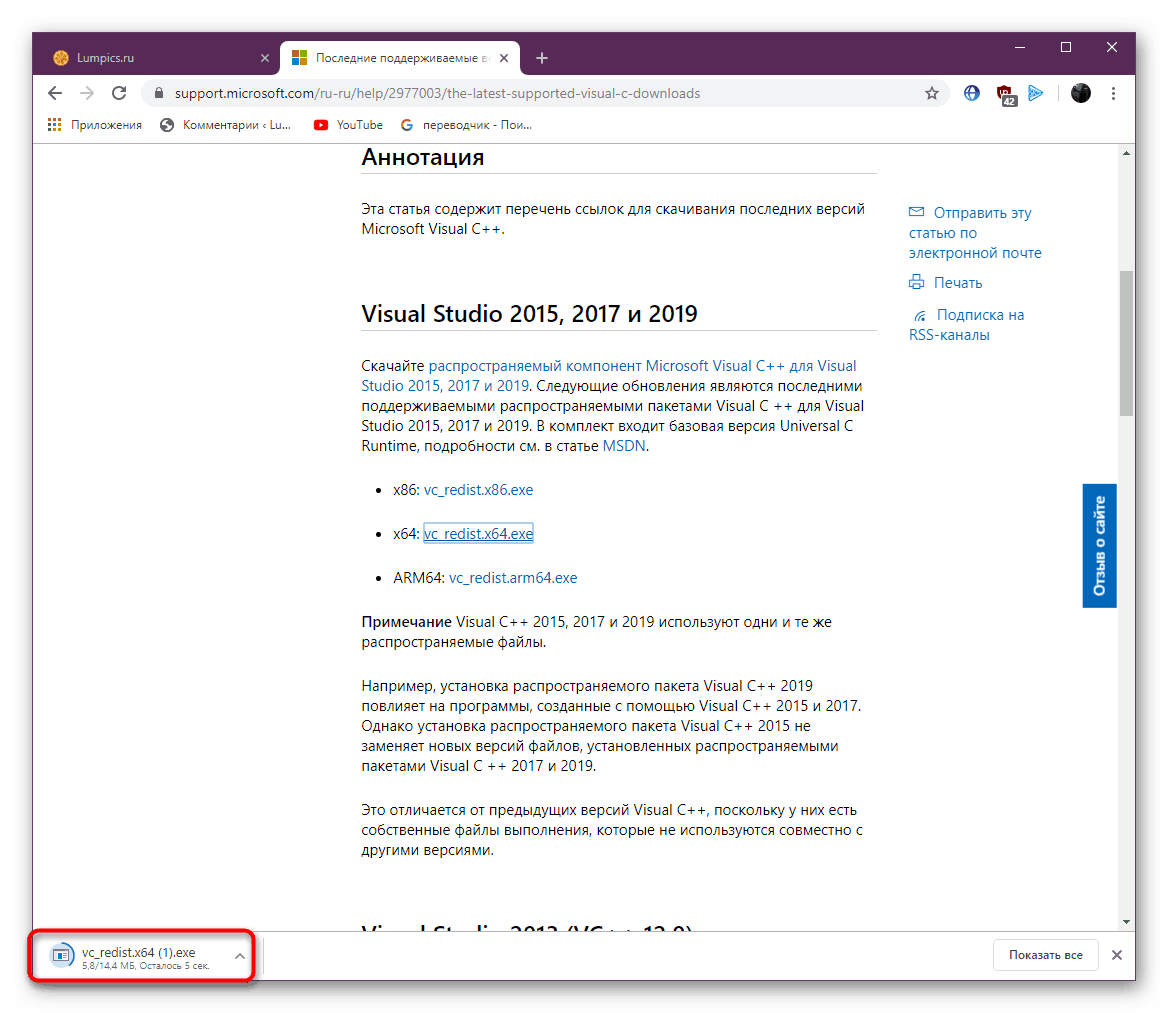
Task: Click the Печать print link
Action: 958,283
